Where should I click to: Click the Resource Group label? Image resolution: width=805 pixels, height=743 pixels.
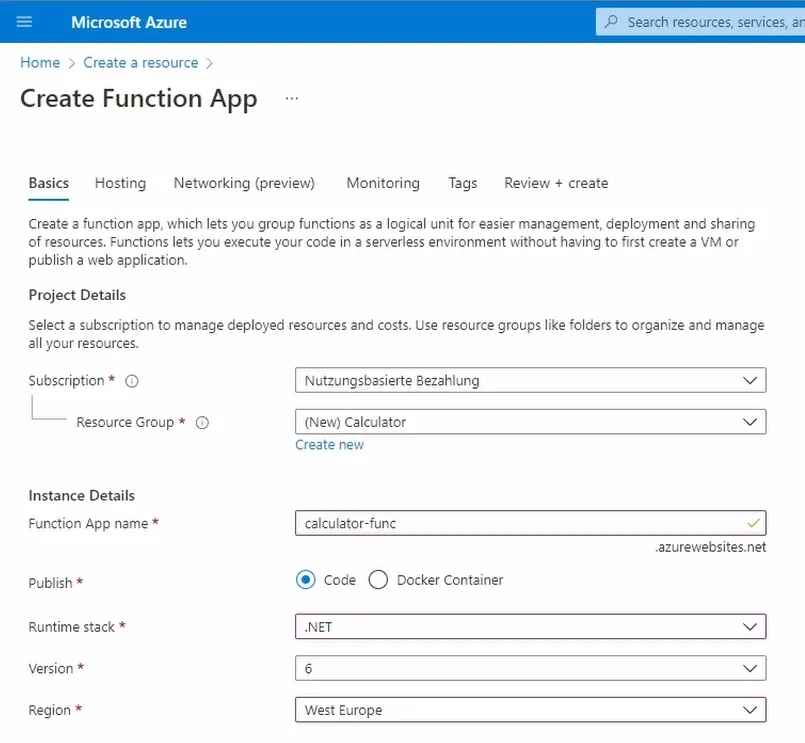point(125,423)
